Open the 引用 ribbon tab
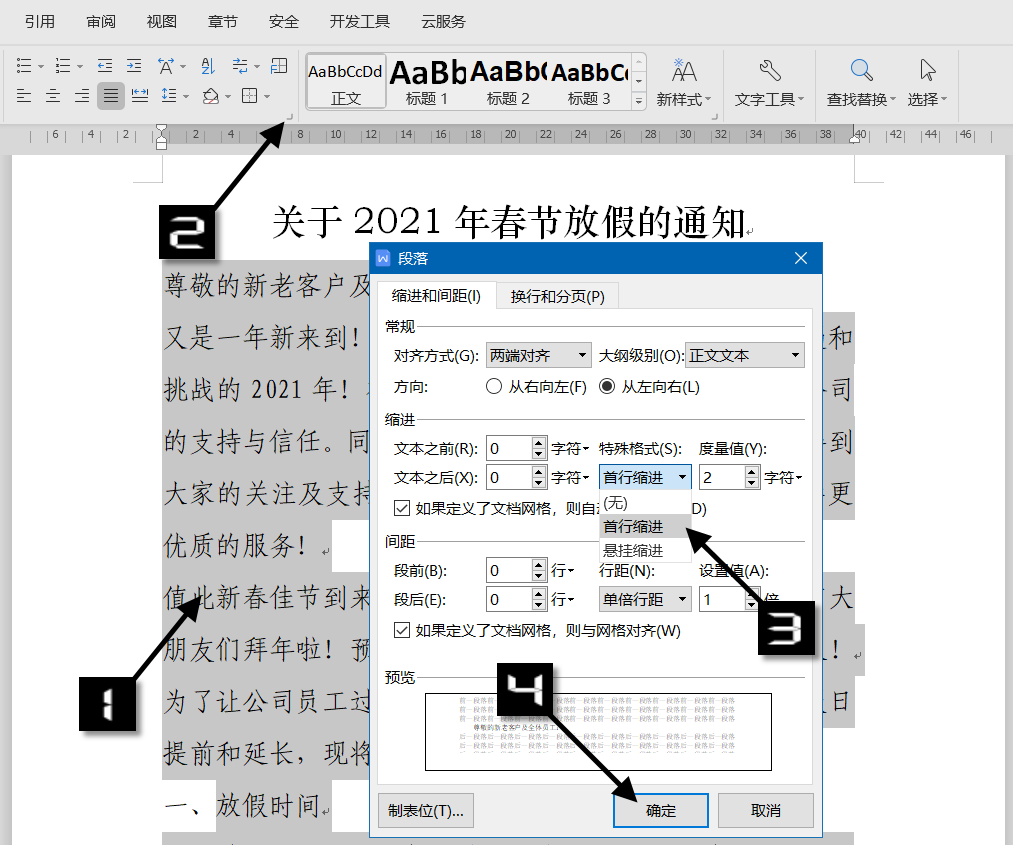Viewport: 1013px width, 845px height. click(x=39, y=21)
